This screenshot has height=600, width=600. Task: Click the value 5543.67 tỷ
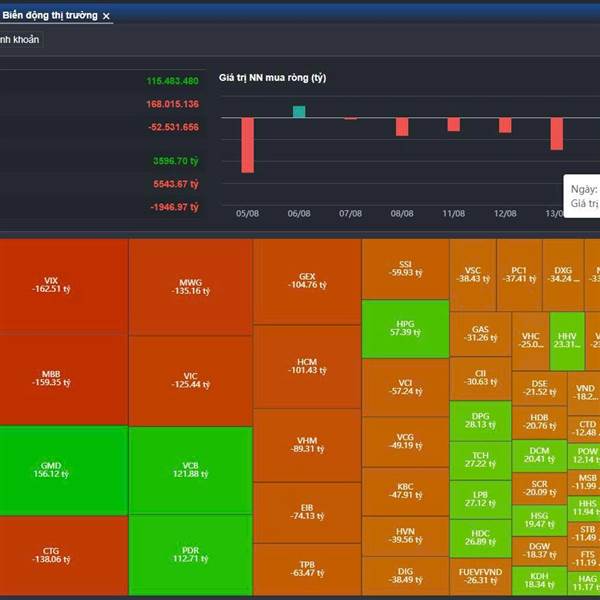176,184
